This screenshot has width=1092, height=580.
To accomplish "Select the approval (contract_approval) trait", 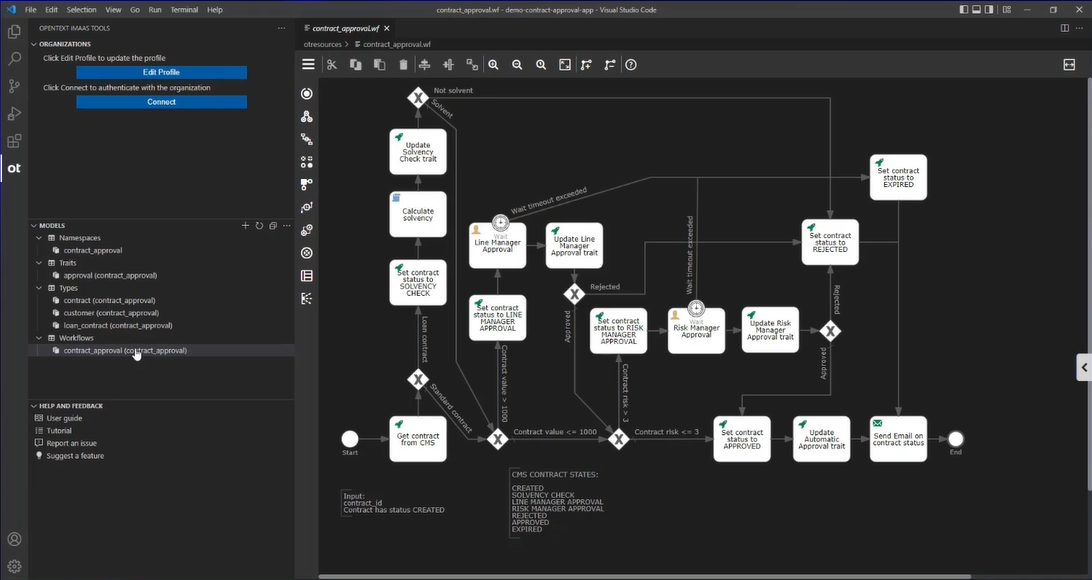I will pyautogui.click(x=110, y=276).
